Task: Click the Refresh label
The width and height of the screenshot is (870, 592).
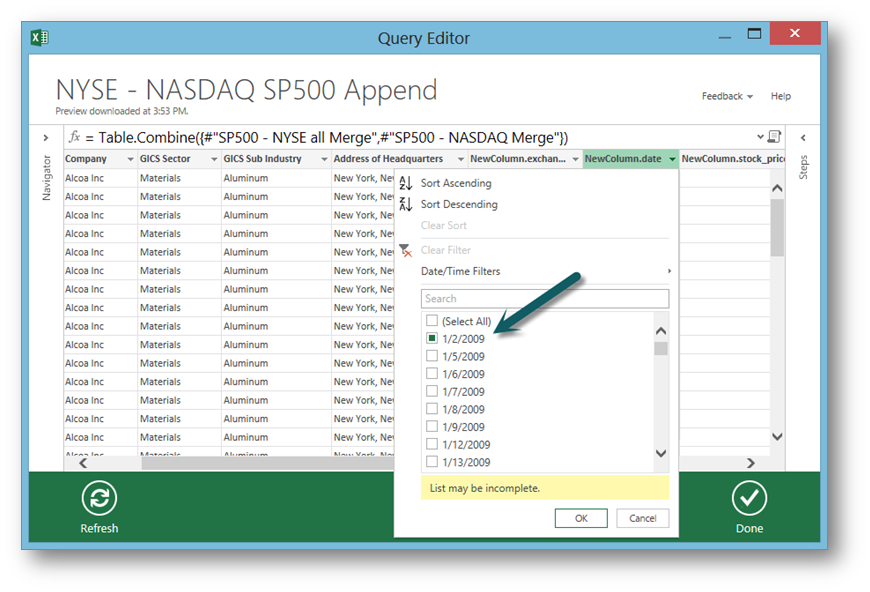Action: pos(99,528)
